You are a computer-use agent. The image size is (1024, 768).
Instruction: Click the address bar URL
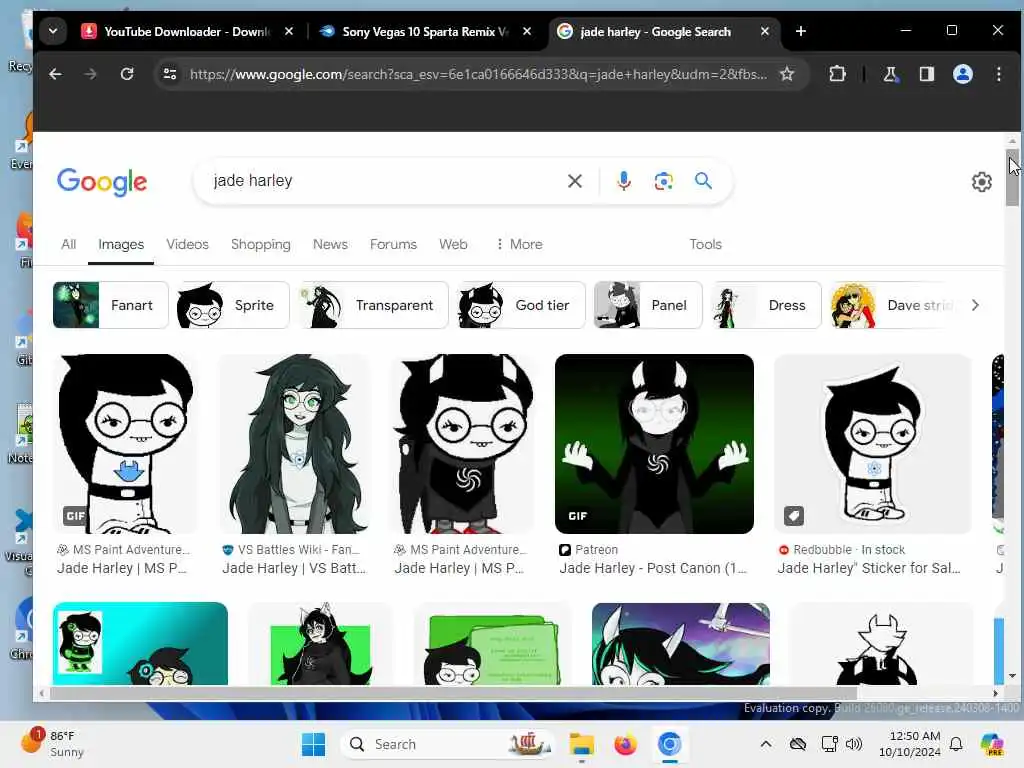479,74
